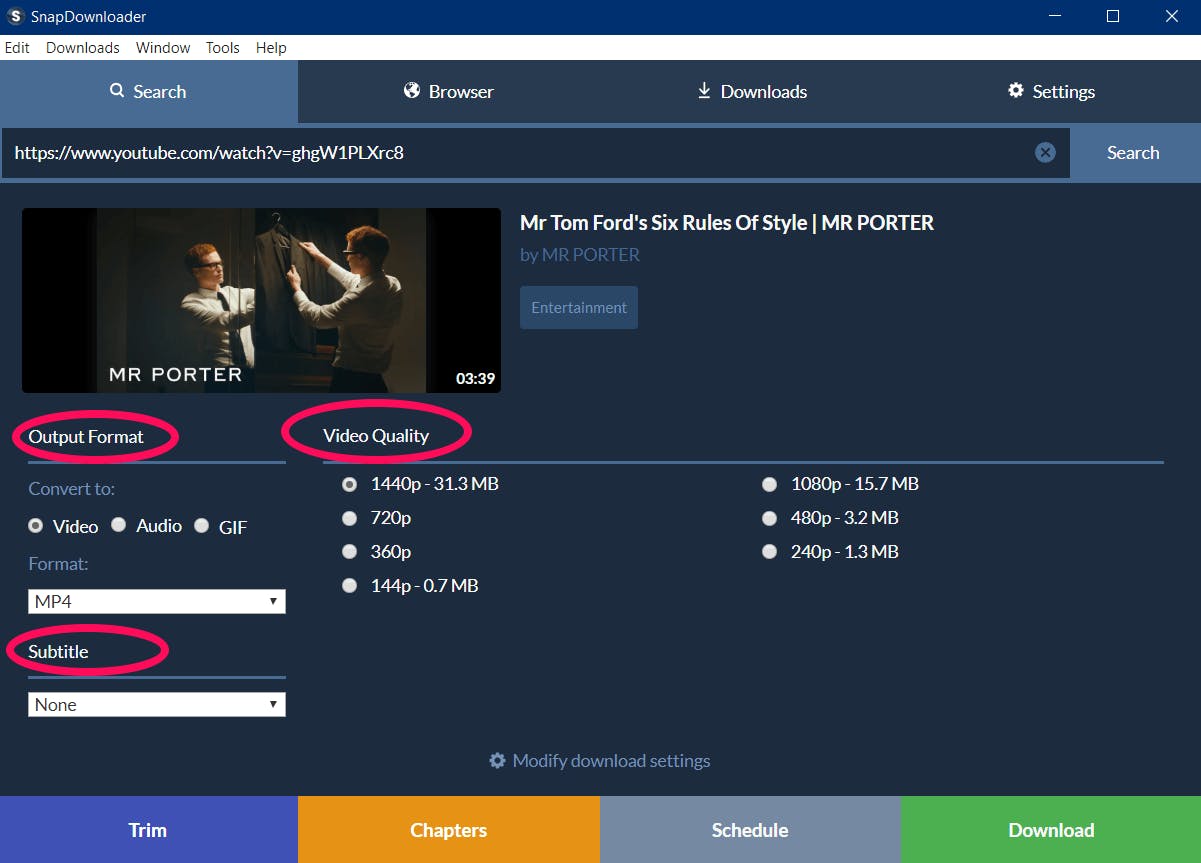
Task: Choose 480p - 3.2 MB quality
Action: pos(769,518)
